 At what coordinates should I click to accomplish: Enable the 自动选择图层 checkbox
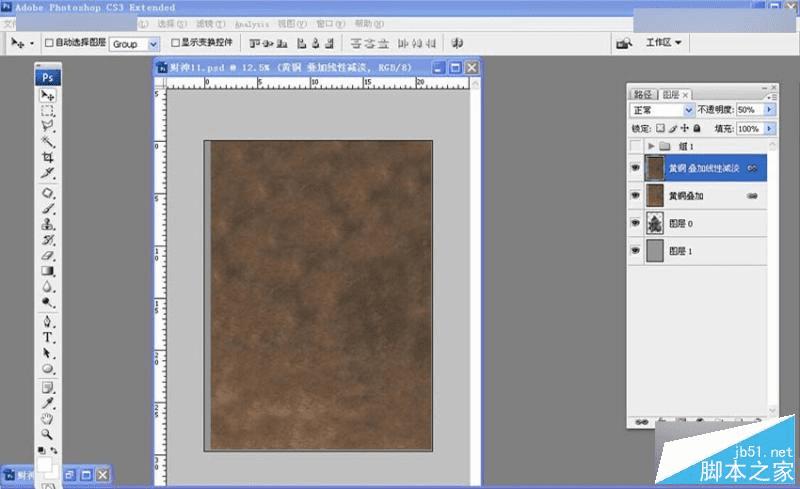48,44
